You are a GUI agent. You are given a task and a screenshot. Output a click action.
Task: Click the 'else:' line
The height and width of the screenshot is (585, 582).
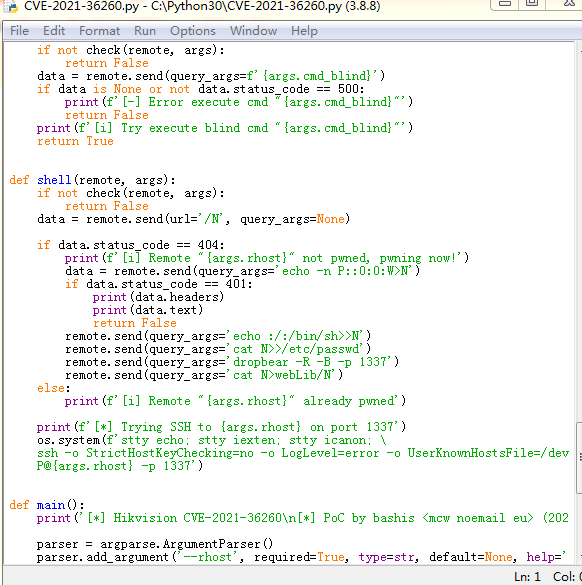tap(53, 388)
